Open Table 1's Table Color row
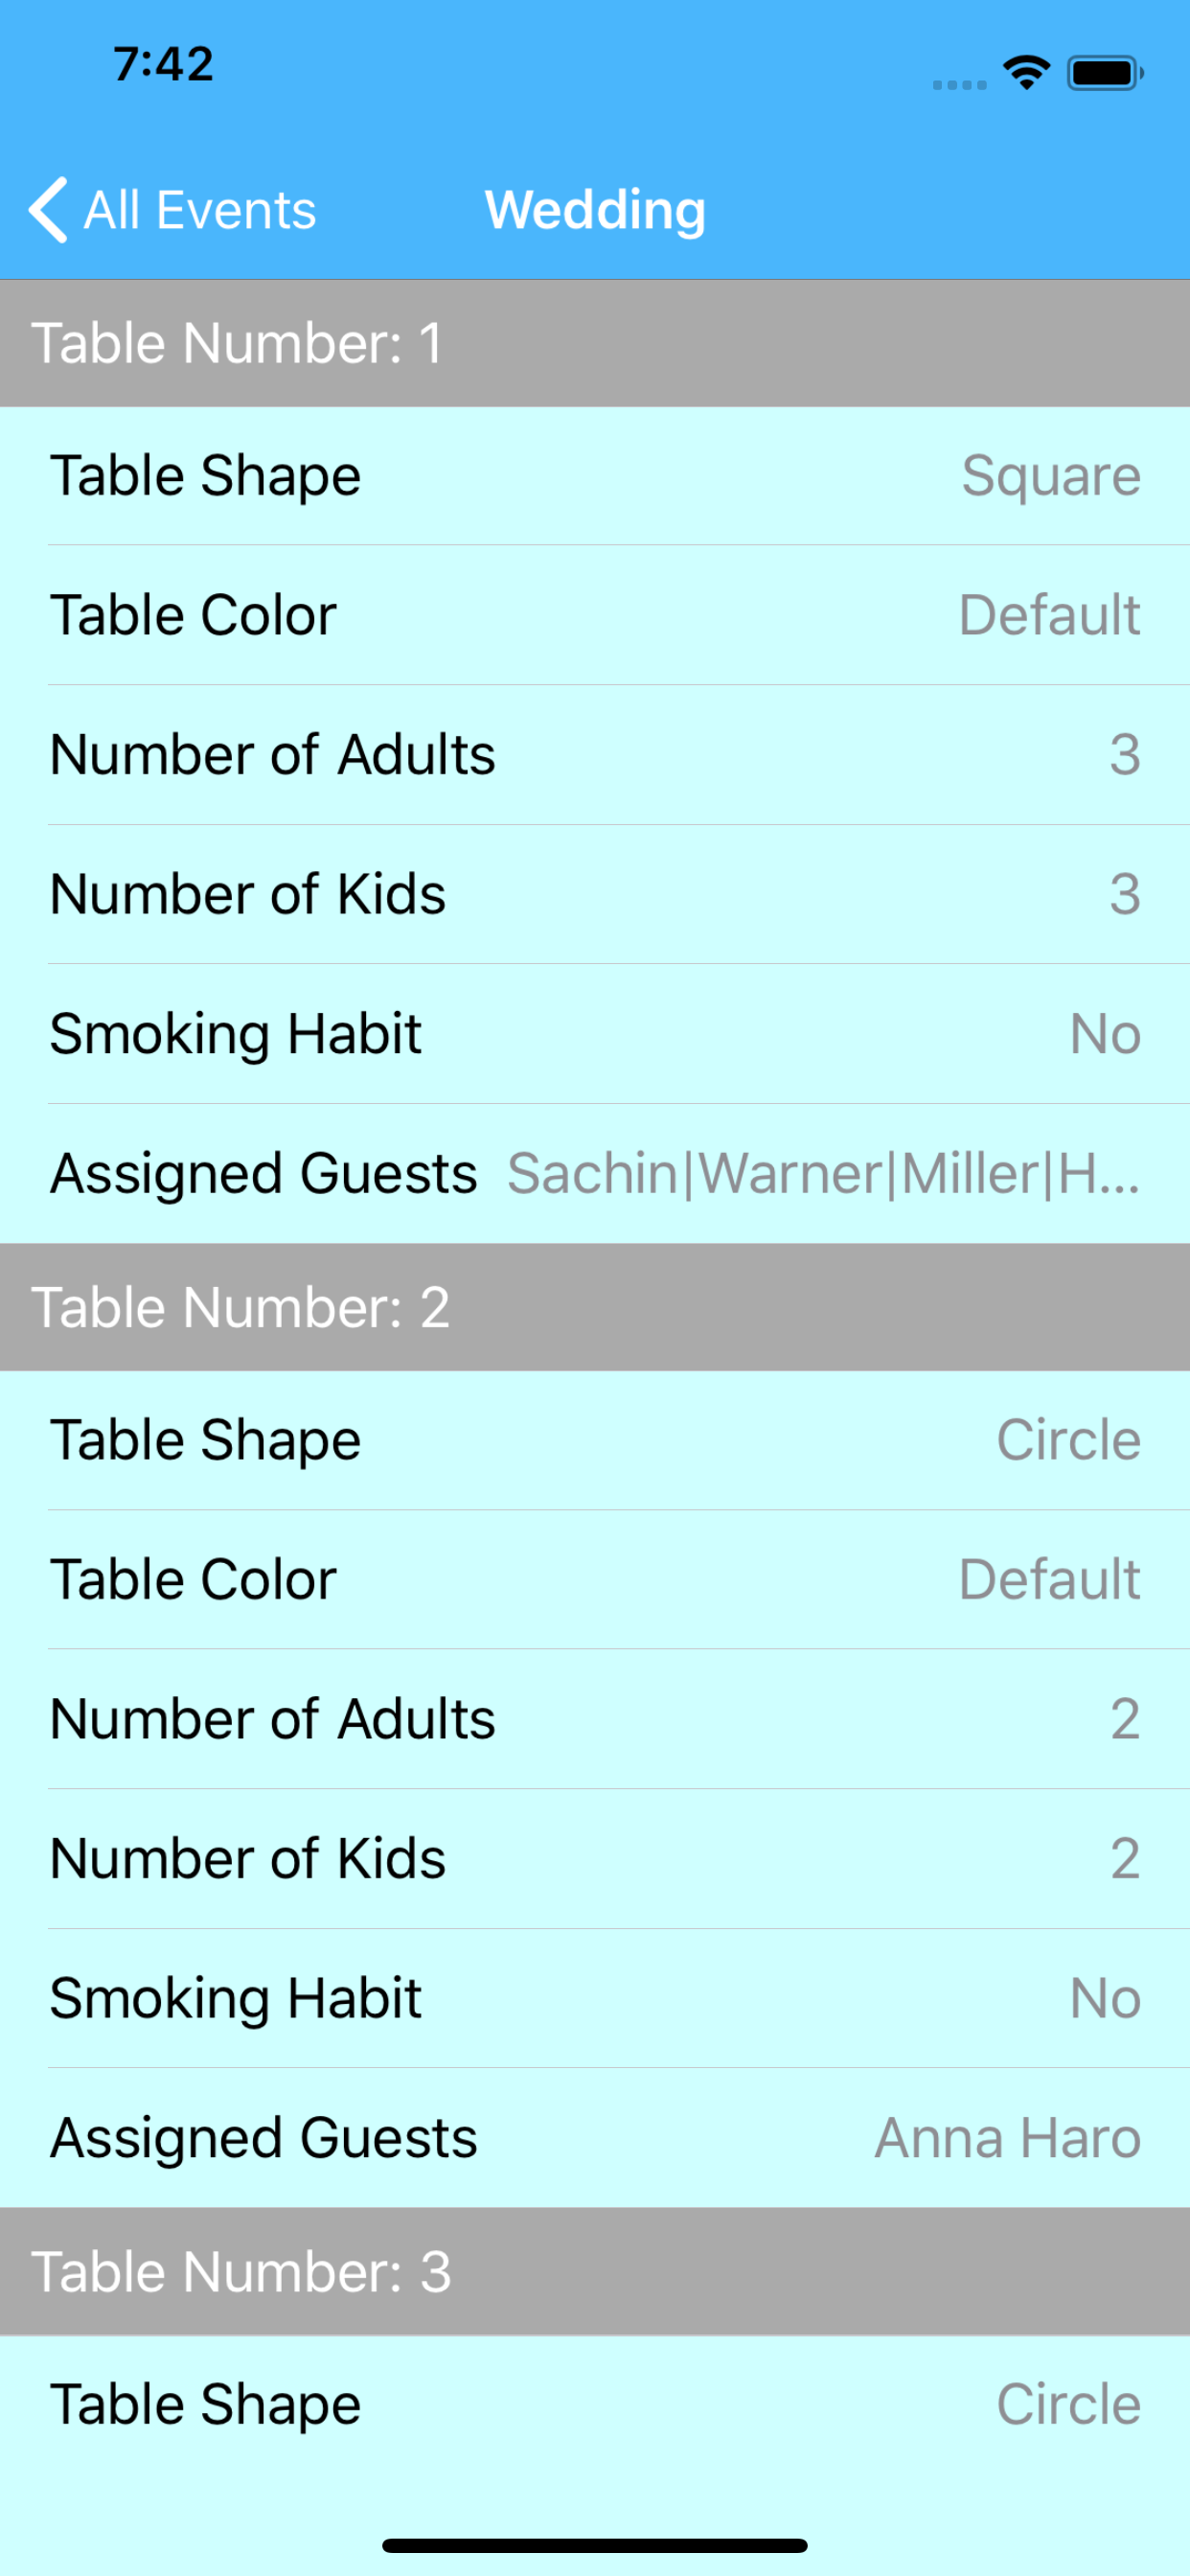The height and width of the screenshot is (2576, 1190). [595, 615]
